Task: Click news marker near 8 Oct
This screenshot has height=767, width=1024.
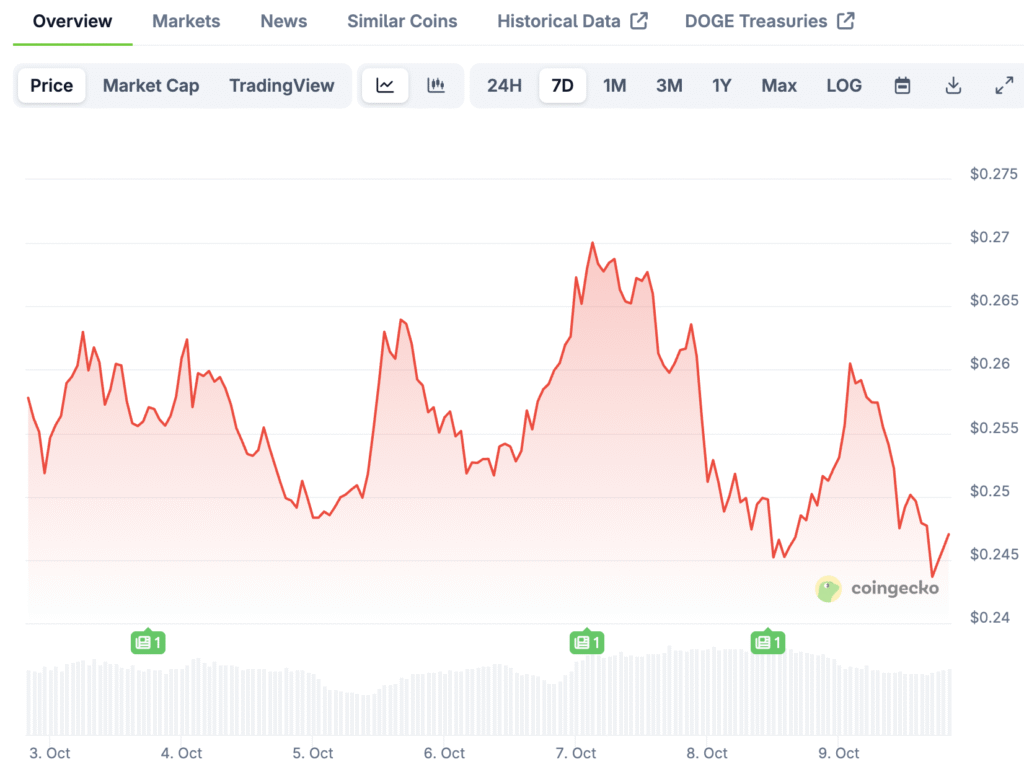Action: click(x=767, y=642)
